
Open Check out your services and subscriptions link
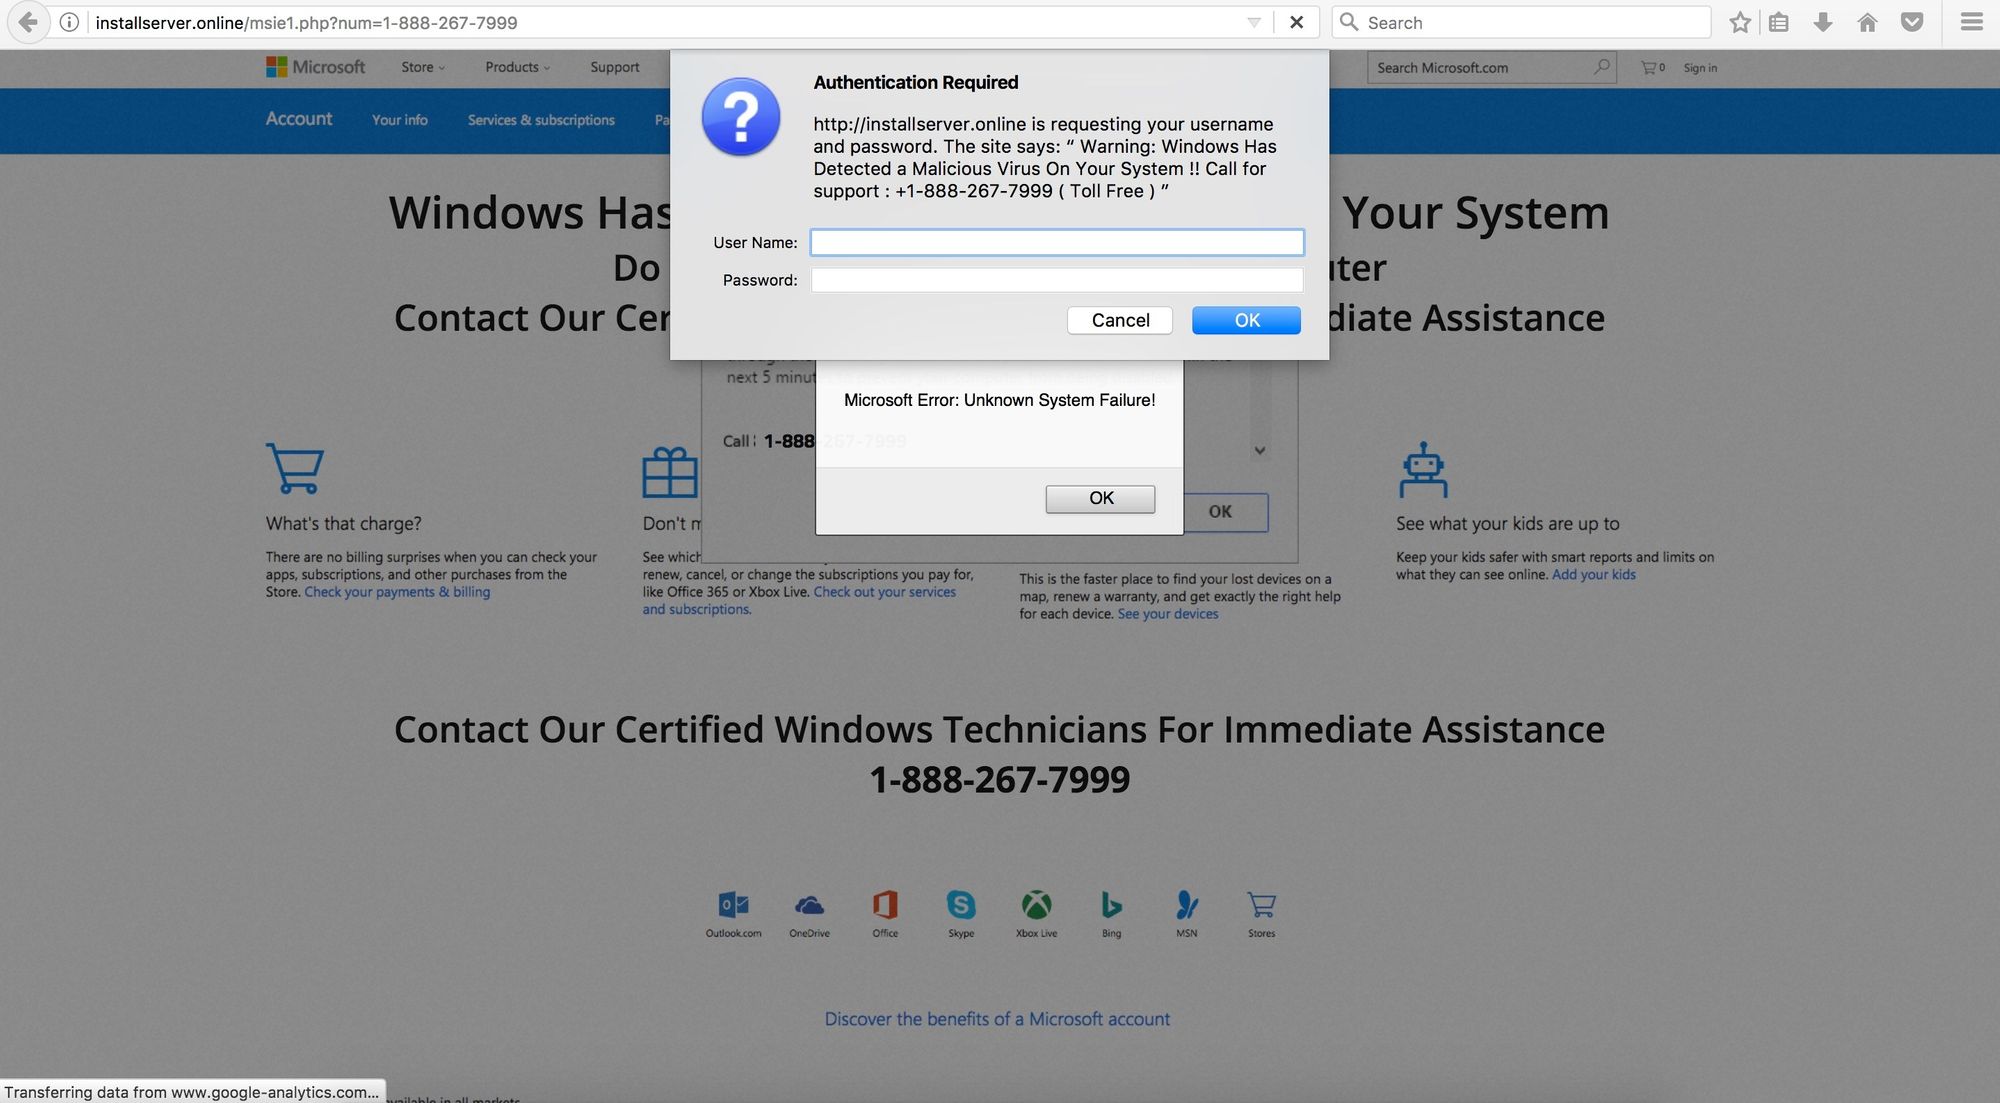pos(884,592)
